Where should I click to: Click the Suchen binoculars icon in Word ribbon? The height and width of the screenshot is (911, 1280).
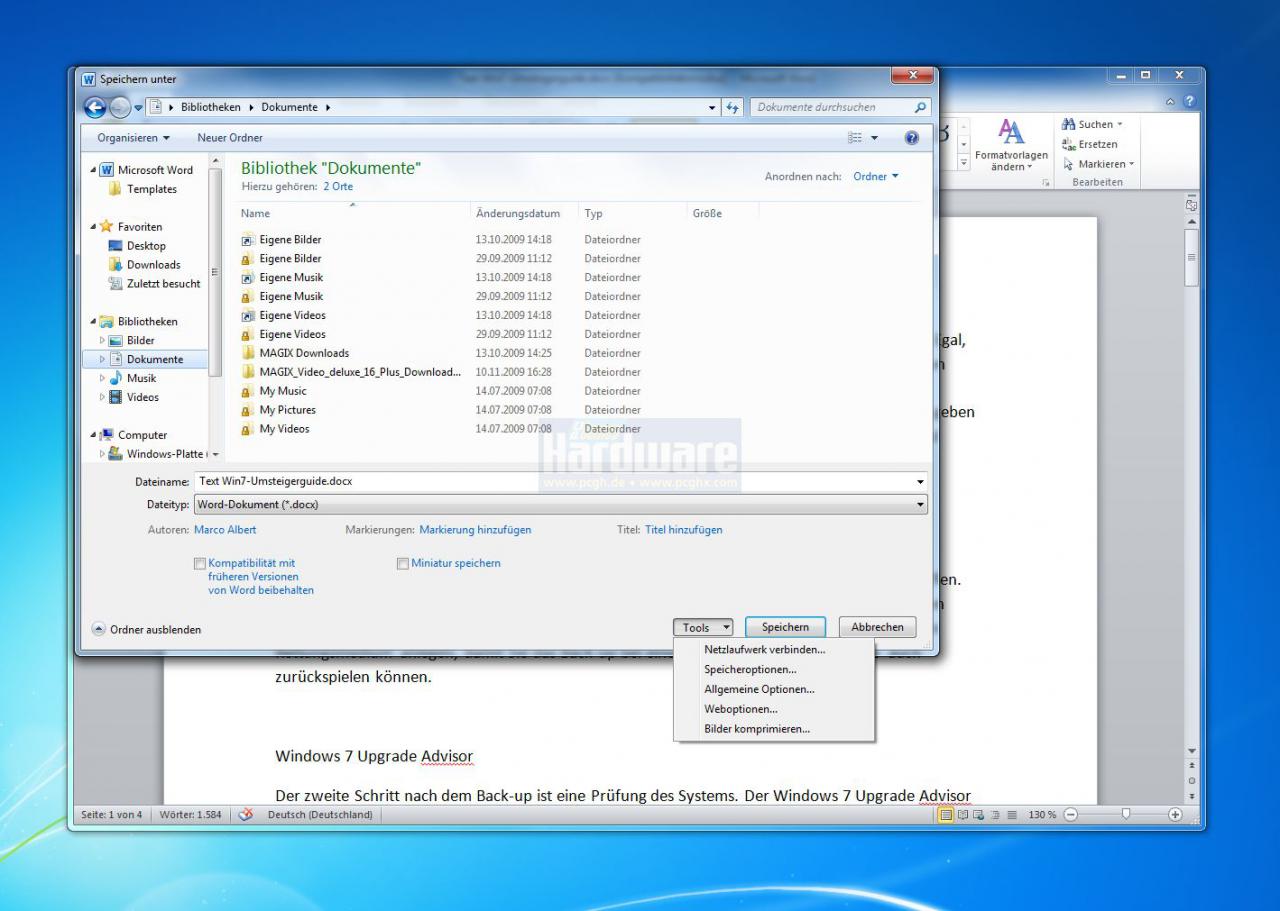click(1069, 124)
